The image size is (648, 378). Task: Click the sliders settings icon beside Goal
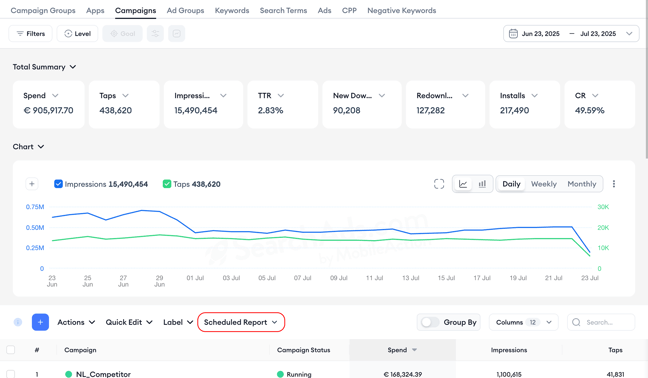[155, 33]
